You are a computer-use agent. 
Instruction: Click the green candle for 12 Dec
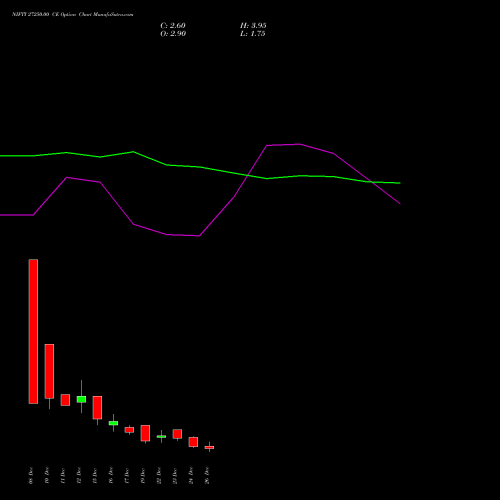[81, 399]
